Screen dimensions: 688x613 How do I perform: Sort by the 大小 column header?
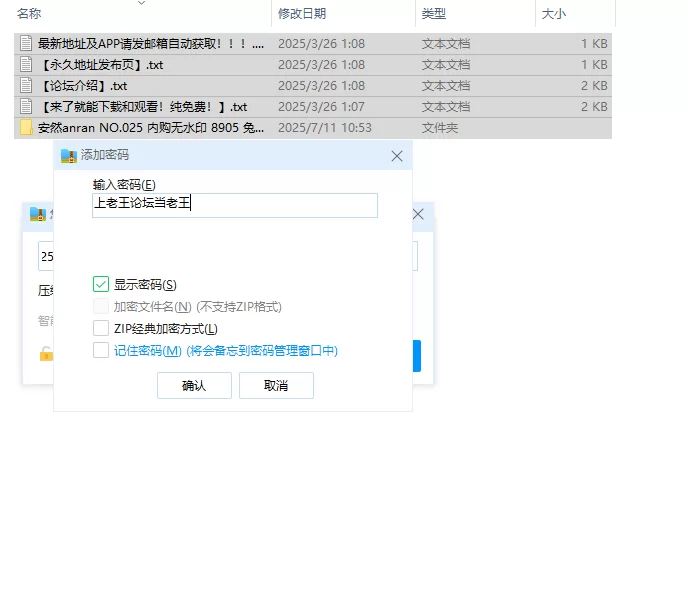tap(554, 14)
